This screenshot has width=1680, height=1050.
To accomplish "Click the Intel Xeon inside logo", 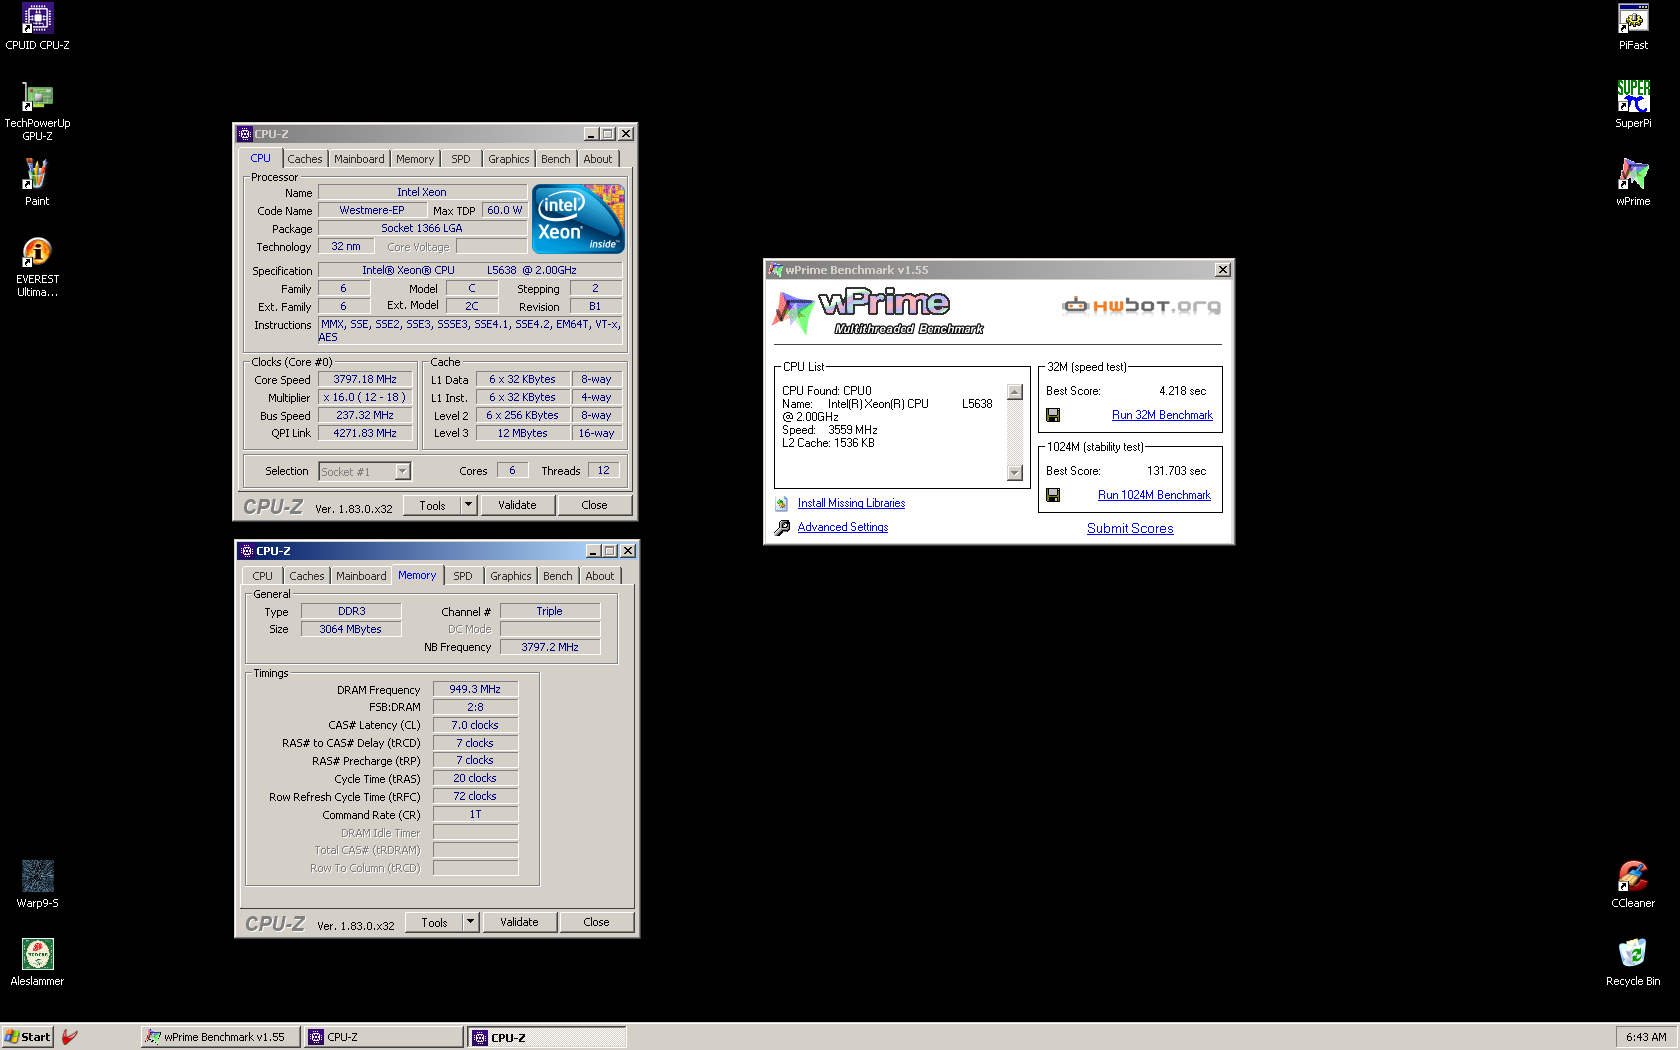I will (578, 218).
